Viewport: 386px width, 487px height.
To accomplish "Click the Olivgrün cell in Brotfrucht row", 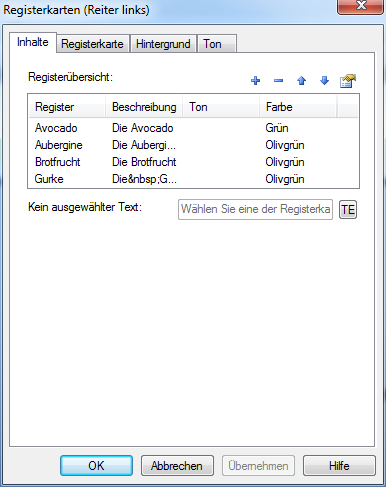I will [285, 162].
